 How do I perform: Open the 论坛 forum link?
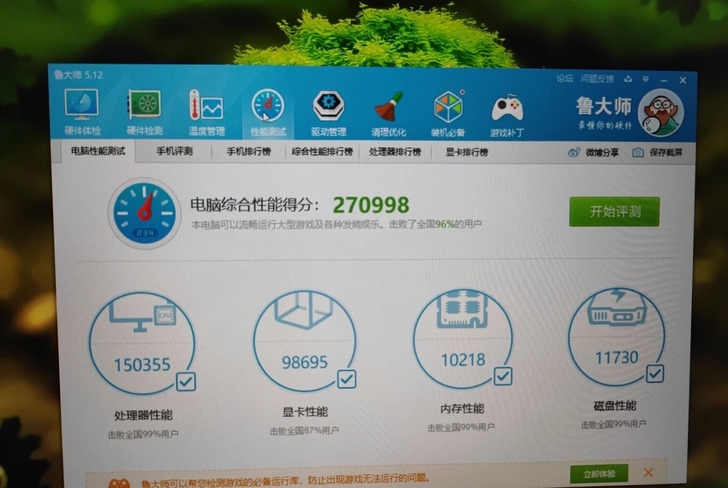point(565,78)
